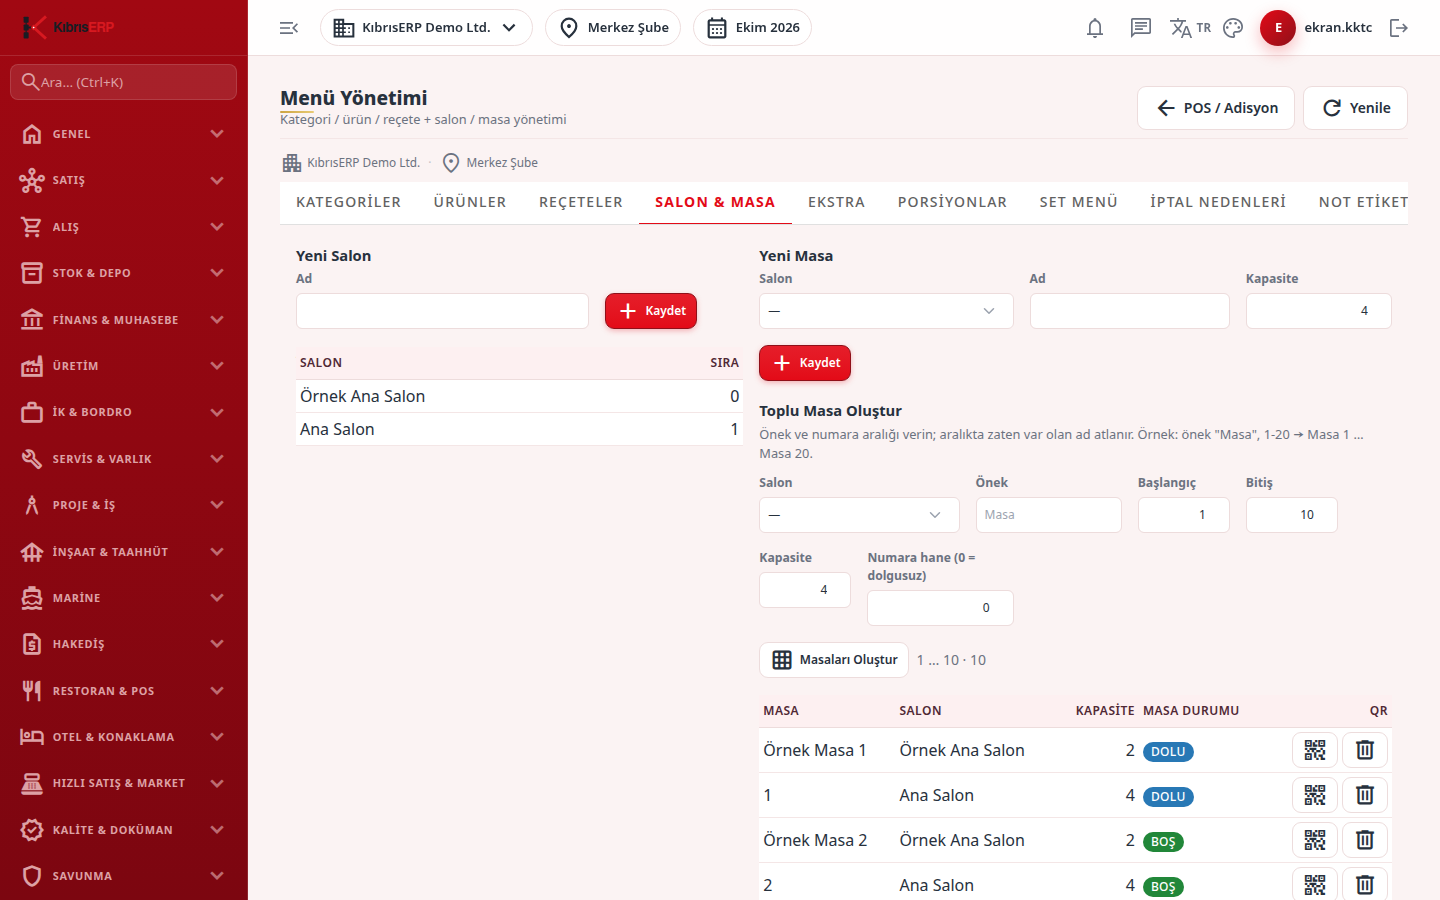The width and height of the screenshot is (1440, 900).
Task: Go back to POS / Adisyon
Action: (x=1216, y=108)
